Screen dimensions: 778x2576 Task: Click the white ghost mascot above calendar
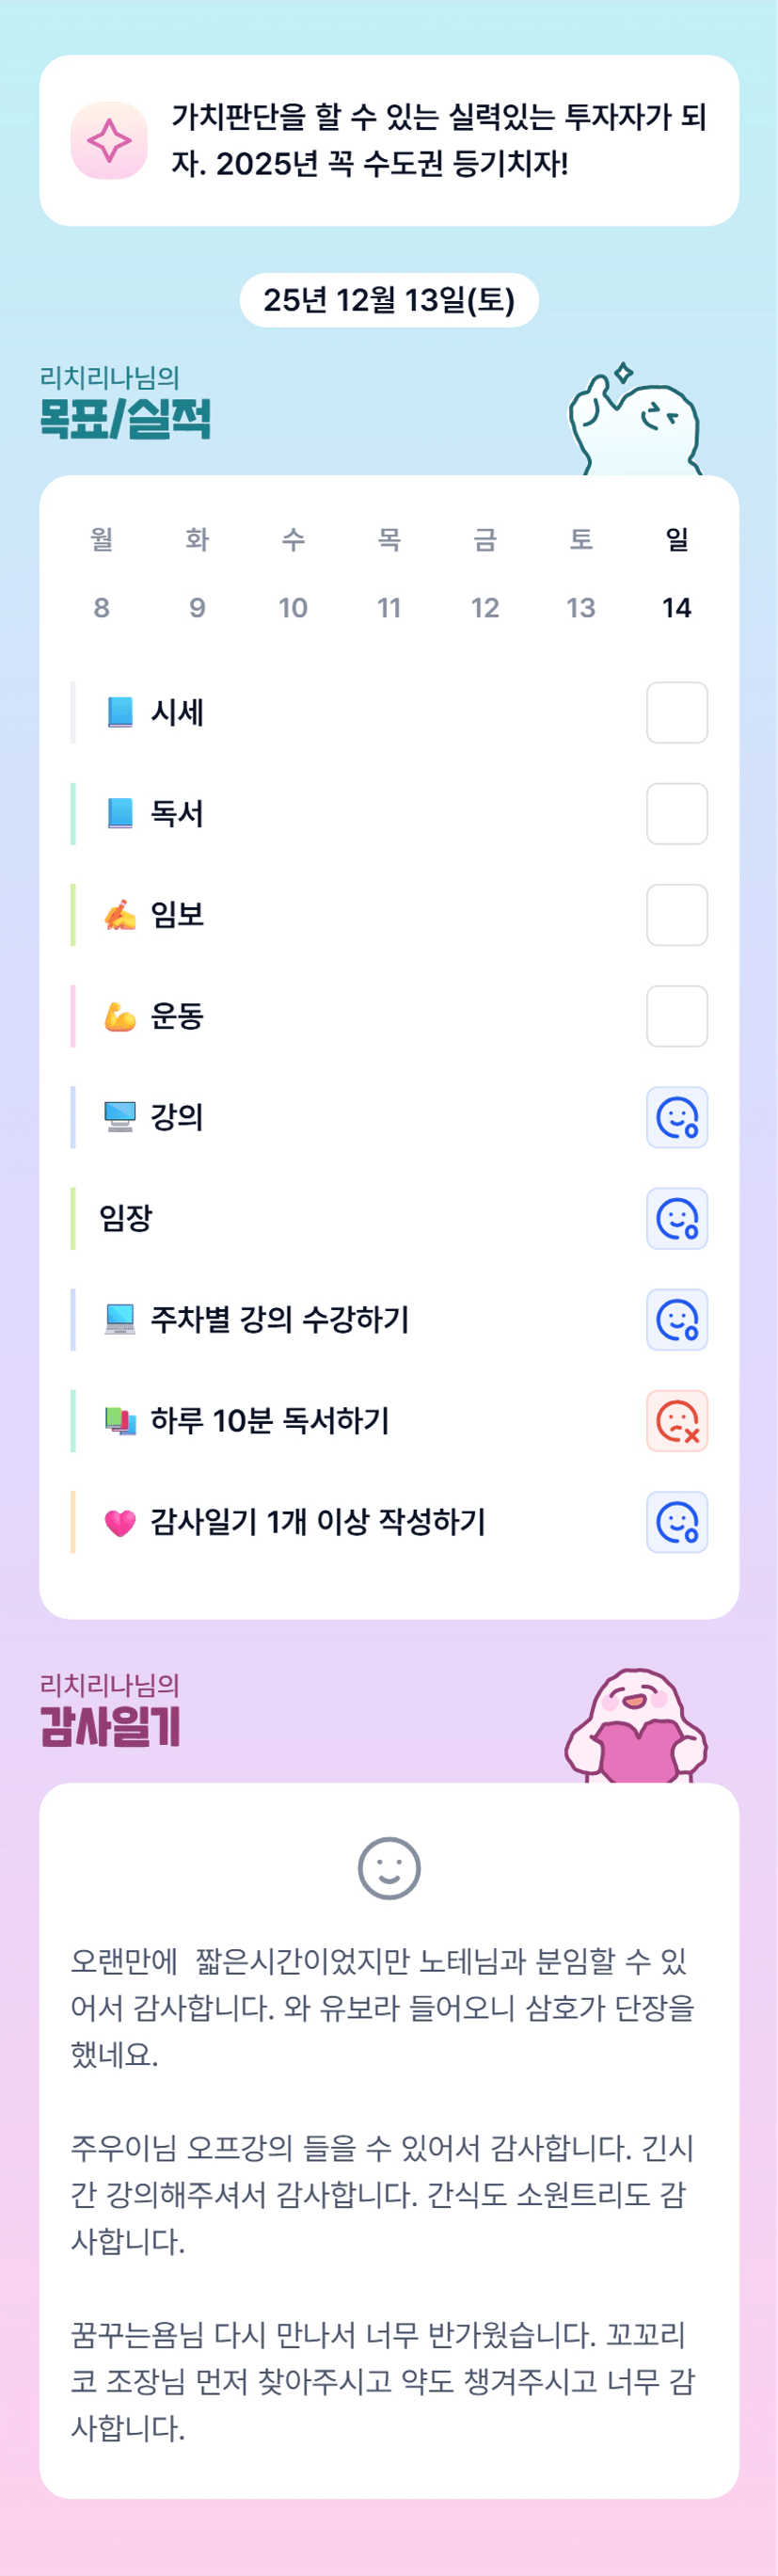click(636, 422)
